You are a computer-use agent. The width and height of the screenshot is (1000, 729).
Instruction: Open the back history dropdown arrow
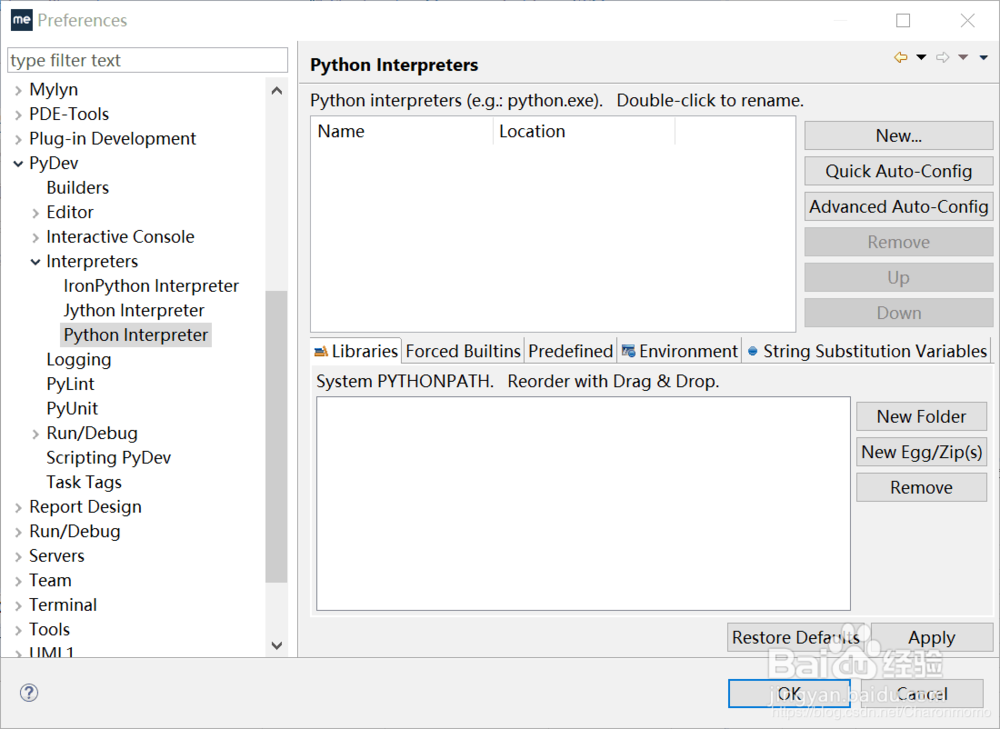[921, 58]
